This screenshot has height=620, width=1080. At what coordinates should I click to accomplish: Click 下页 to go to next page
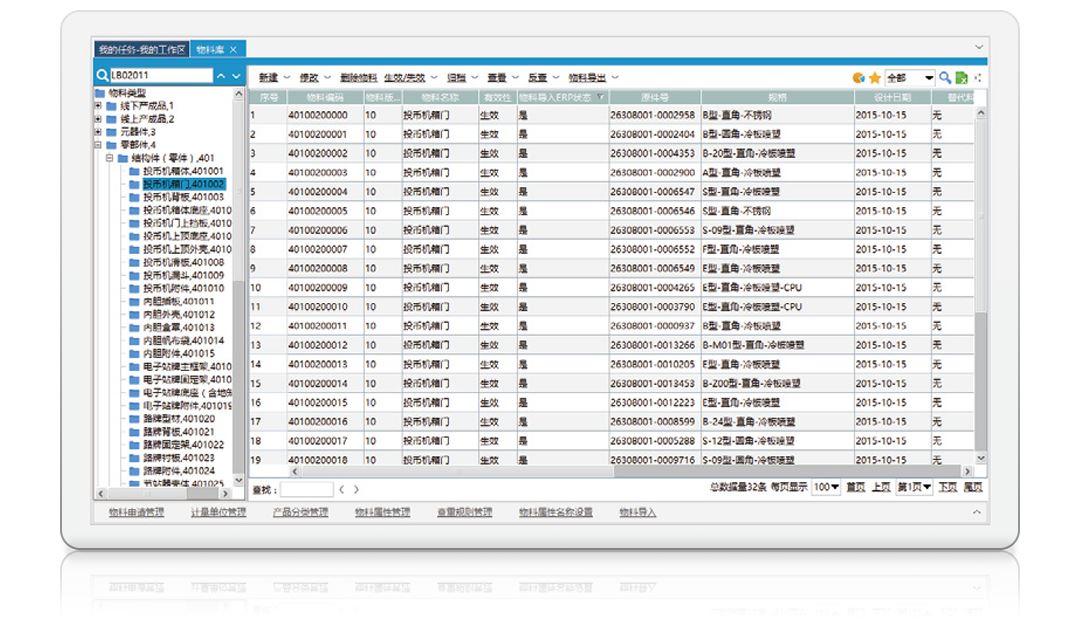[947, 488]
